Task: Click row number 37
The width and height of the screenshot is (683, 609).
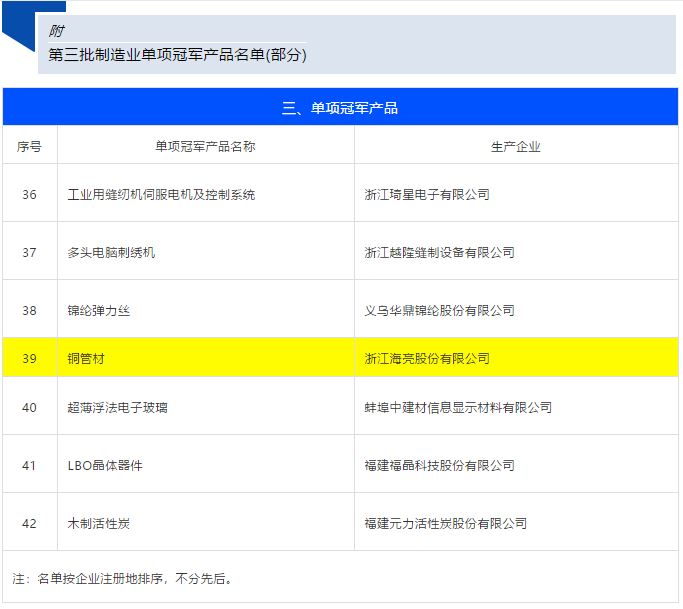Action: click(x=29, y=252)
